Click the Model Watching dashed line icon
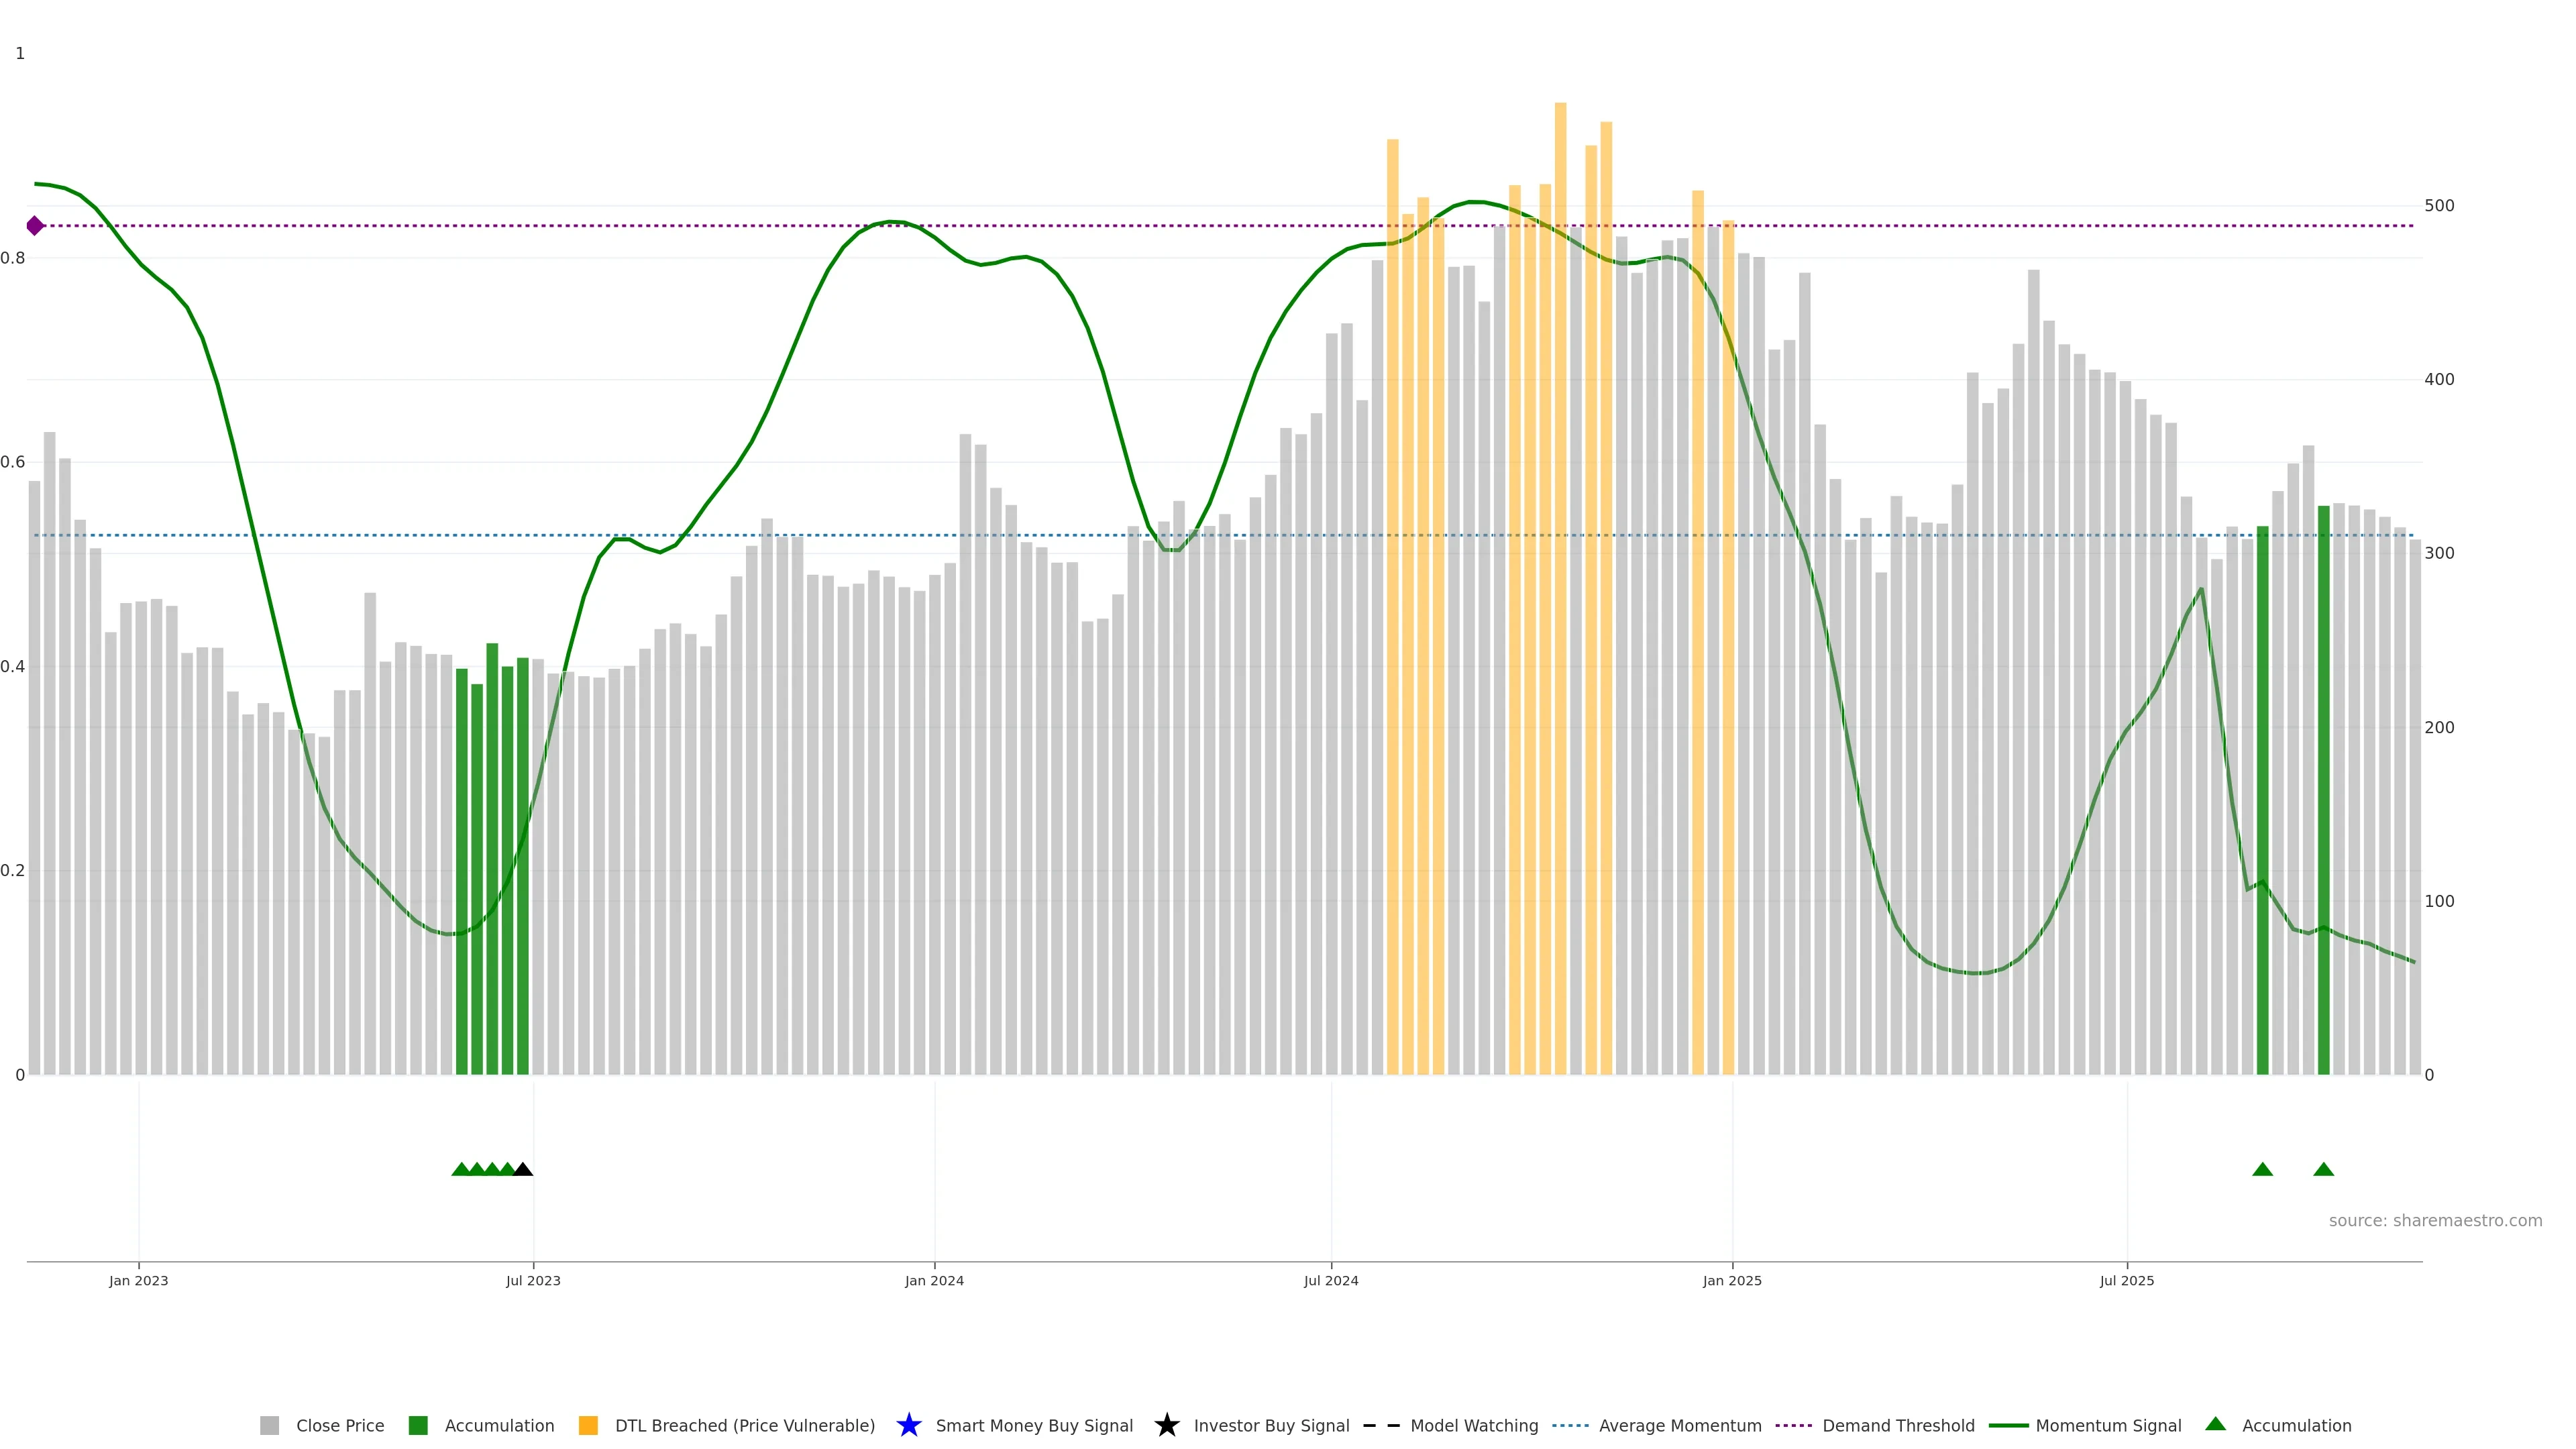This screenshot has height=1449, width=2576. (1381, 1425)
